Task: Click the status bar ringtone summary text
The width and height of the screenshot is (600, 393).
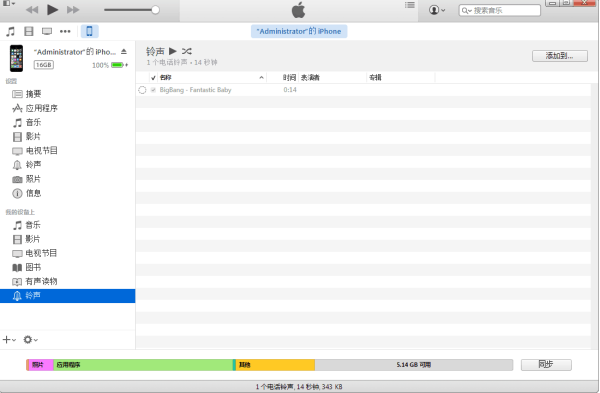Action: (x=299, y=386)
